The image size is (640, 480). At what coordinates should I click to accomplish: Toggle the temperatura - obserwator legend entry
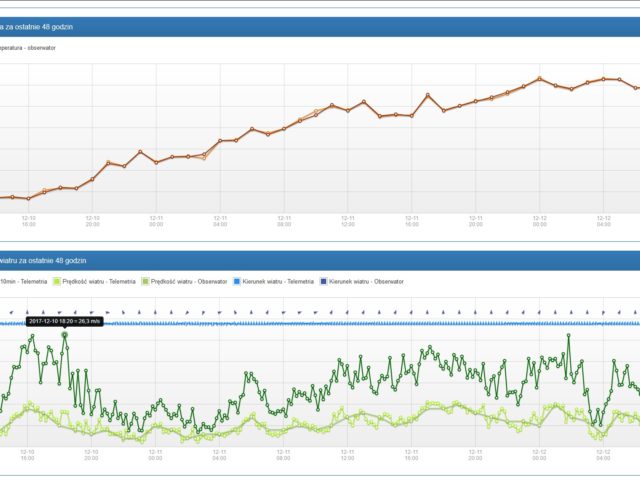pos(30,47)
